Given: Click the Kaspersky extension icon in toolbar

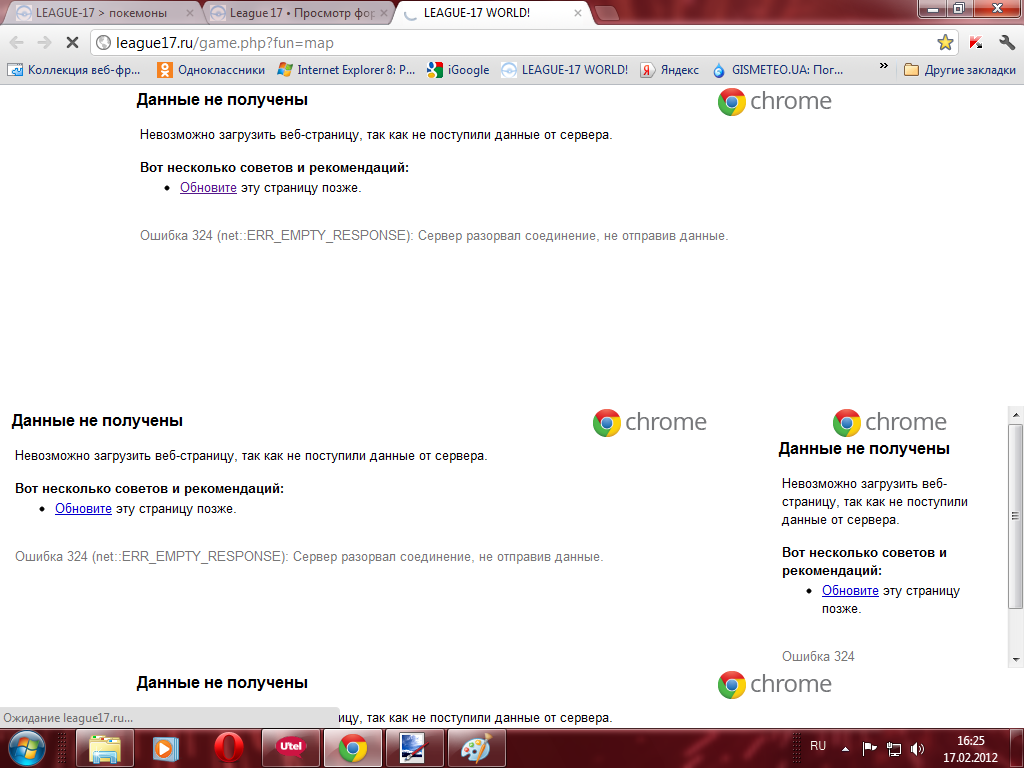Looking at the screenshot, I should click(975, 43).
